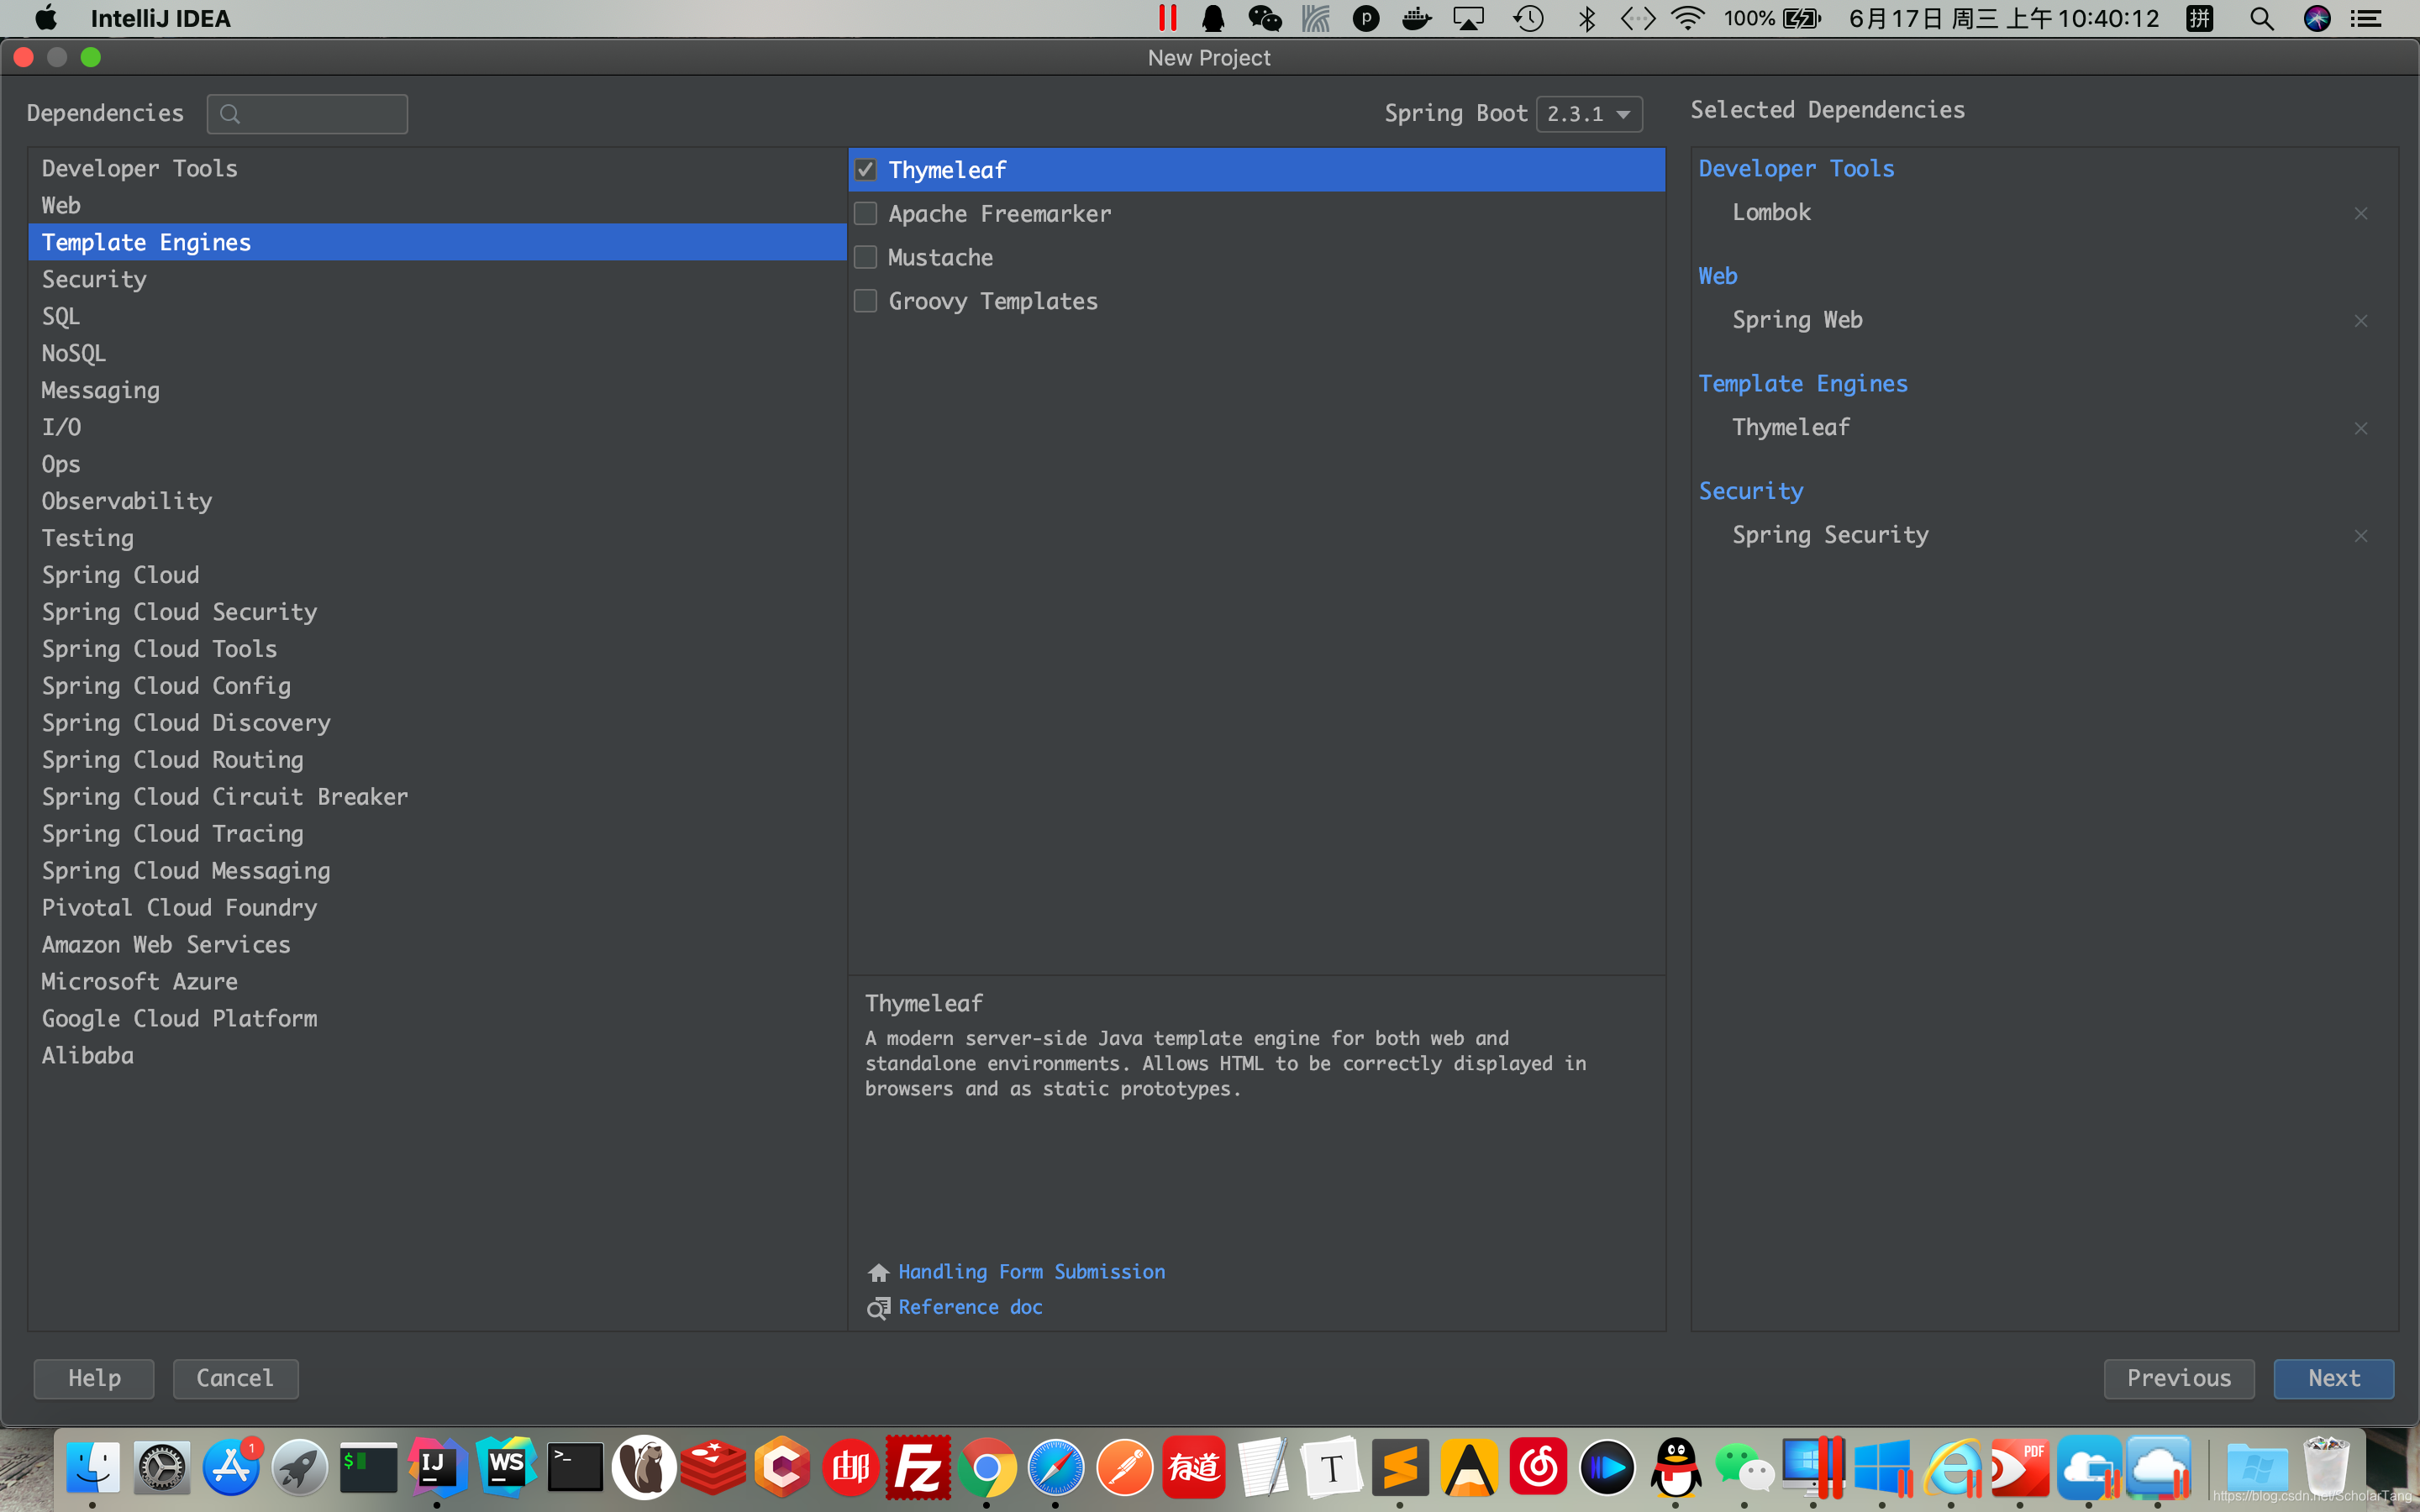This screenshot has width=2420, height=1512.
Task: Open Rocket launcher app from the dock
Action: [300, 1467]
